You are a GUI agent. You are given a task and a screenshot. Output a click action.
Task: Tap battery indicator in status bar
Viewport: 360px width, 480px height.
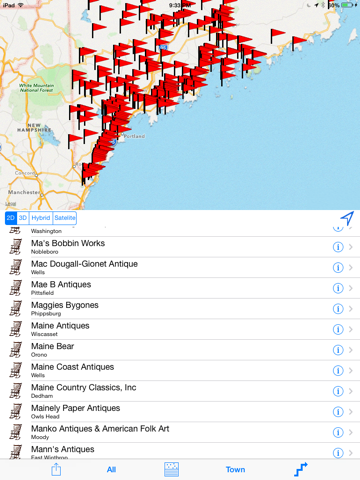click(347, 5)
